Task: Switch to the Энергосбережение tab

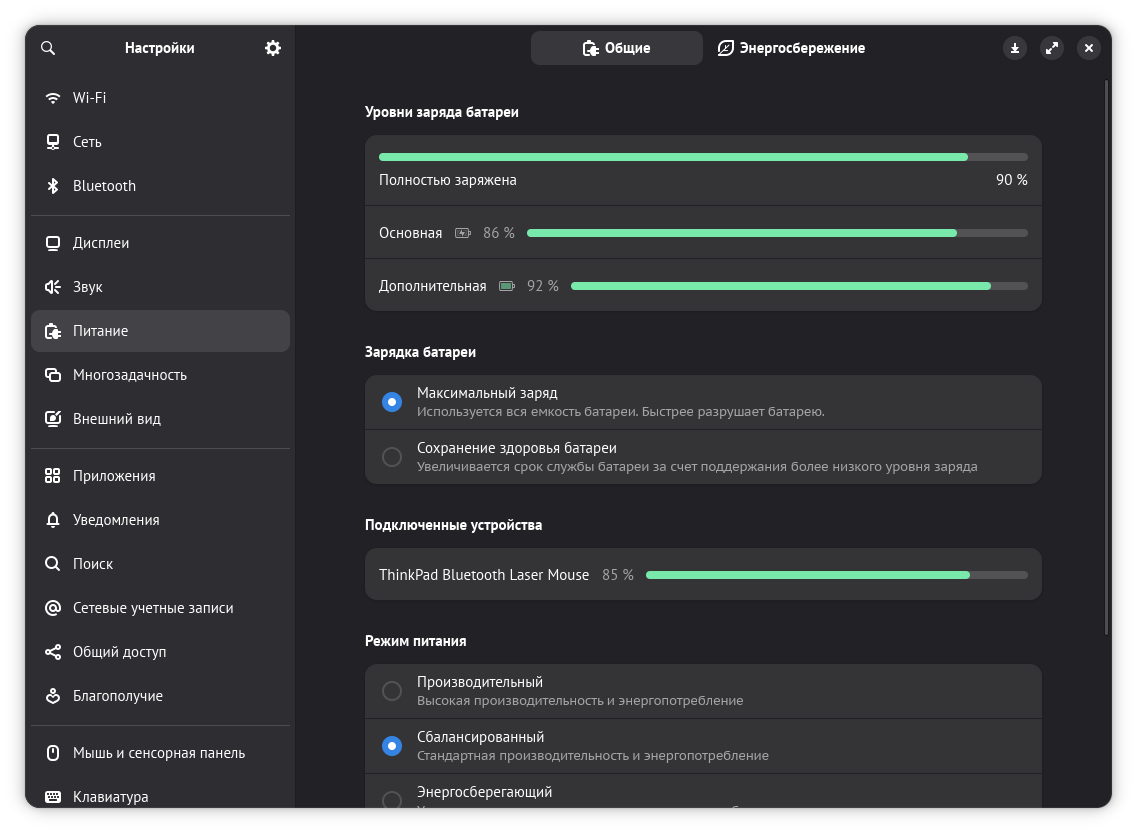Action: (791, 48)
